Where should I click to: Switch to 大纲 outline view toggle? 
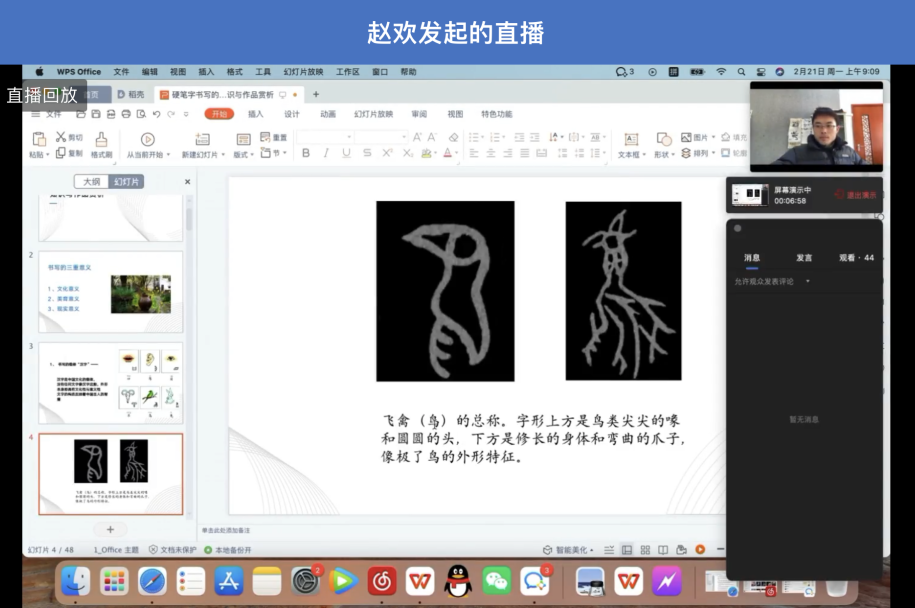click(x=91, y=182)
